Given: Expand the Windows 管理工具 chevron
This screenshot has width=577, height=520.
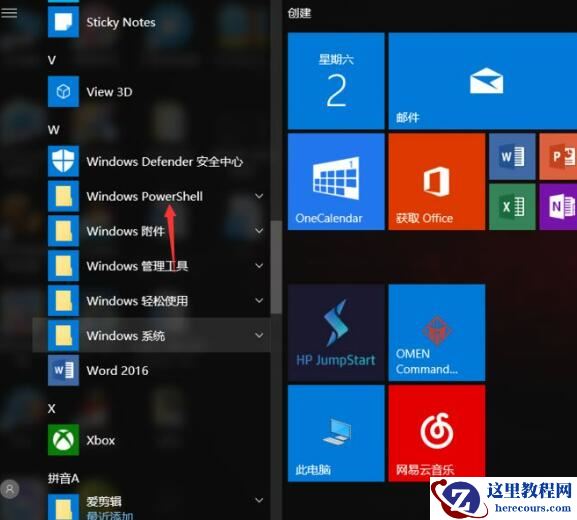Looking at the screenshot, I should [x=259, y=266].
